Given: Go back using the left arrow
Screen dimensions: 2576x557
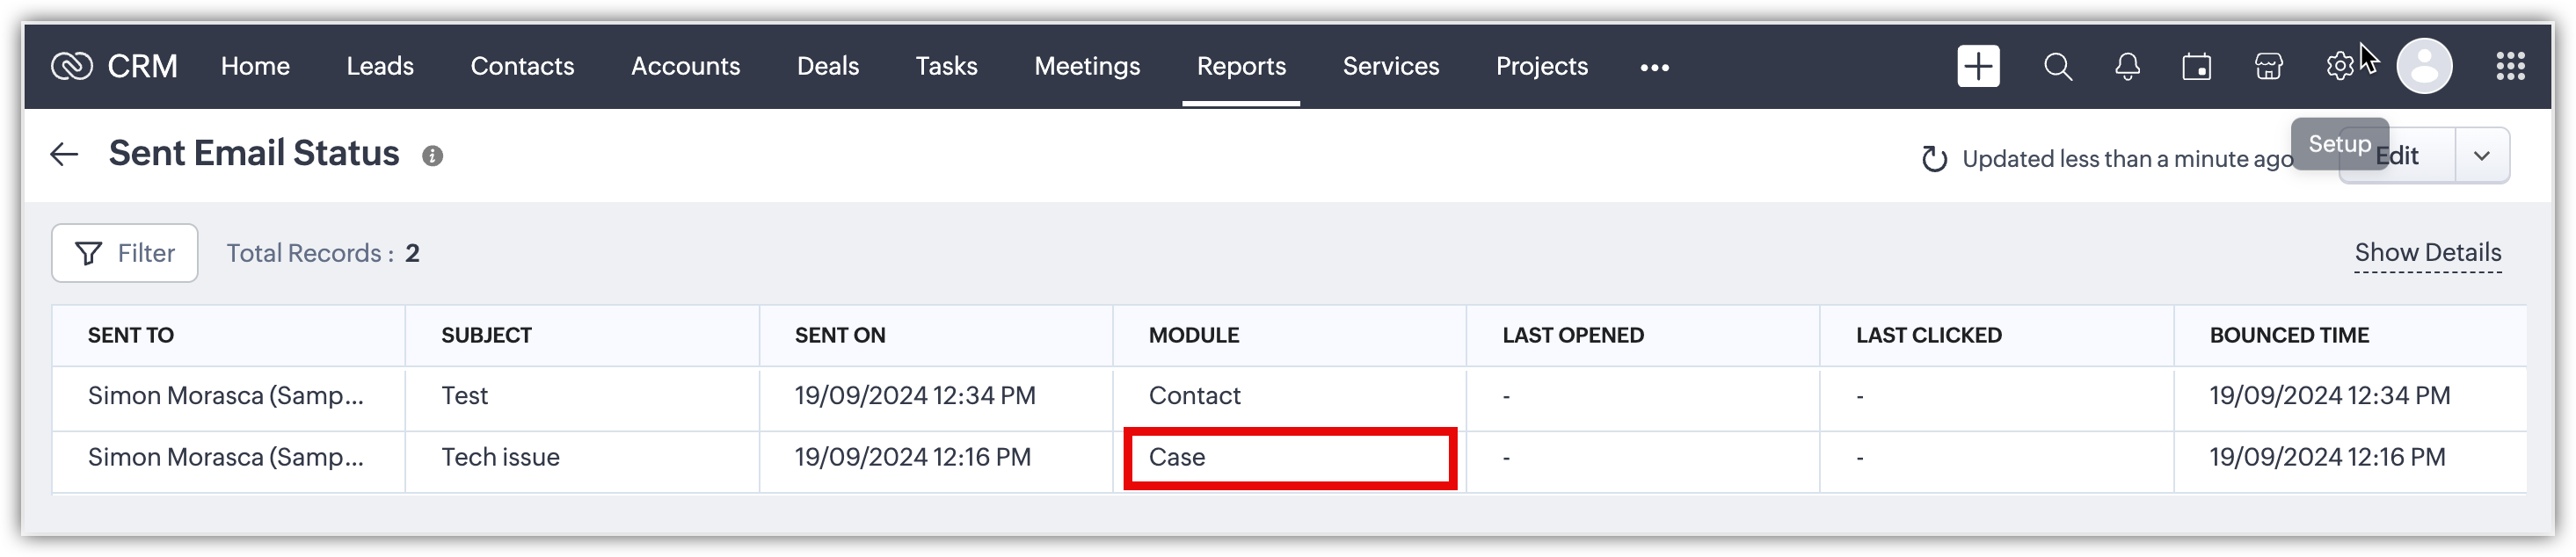Looking at the screenshot, I should (x=64, y=154).
